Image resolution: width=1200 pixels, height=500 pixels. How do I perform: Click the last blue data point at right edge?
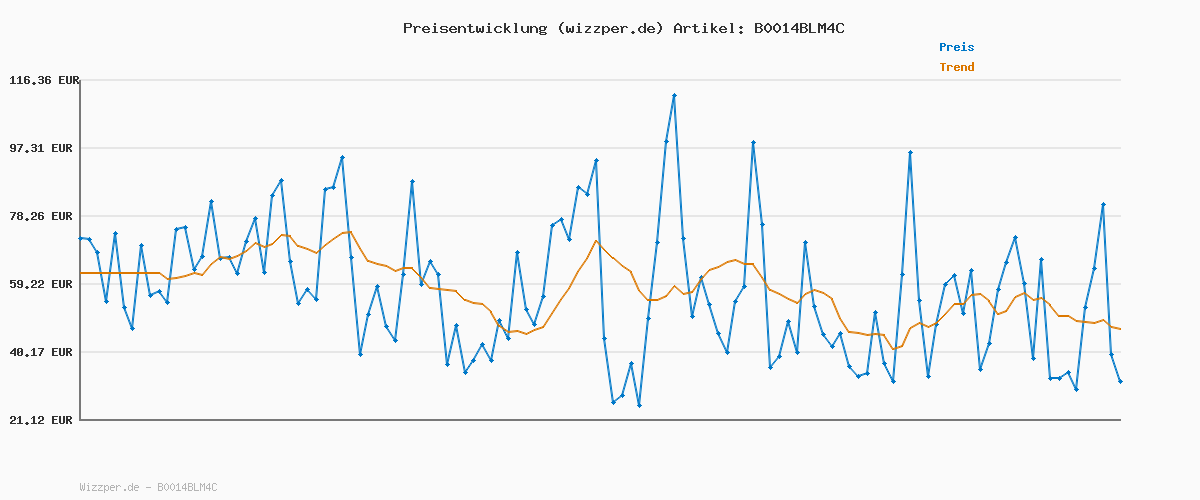tap(1120, 381)
